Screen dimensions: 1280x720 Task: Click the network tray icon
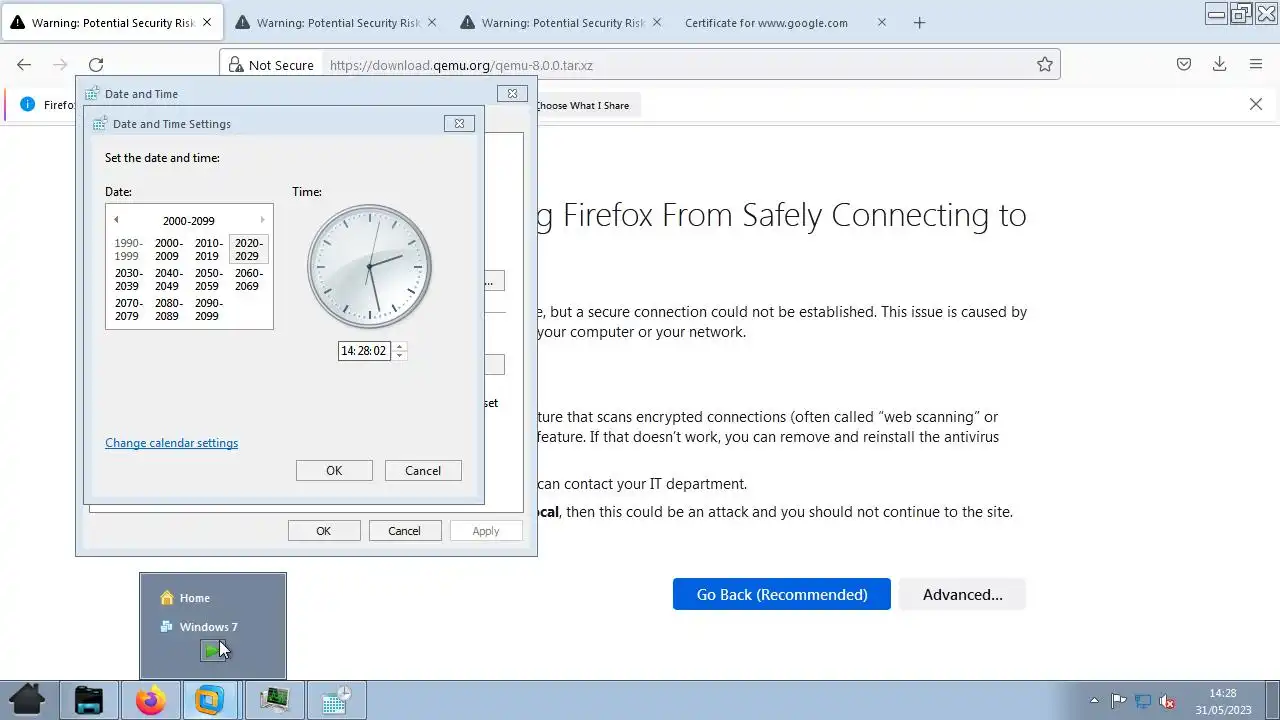tap(1142, 701)
